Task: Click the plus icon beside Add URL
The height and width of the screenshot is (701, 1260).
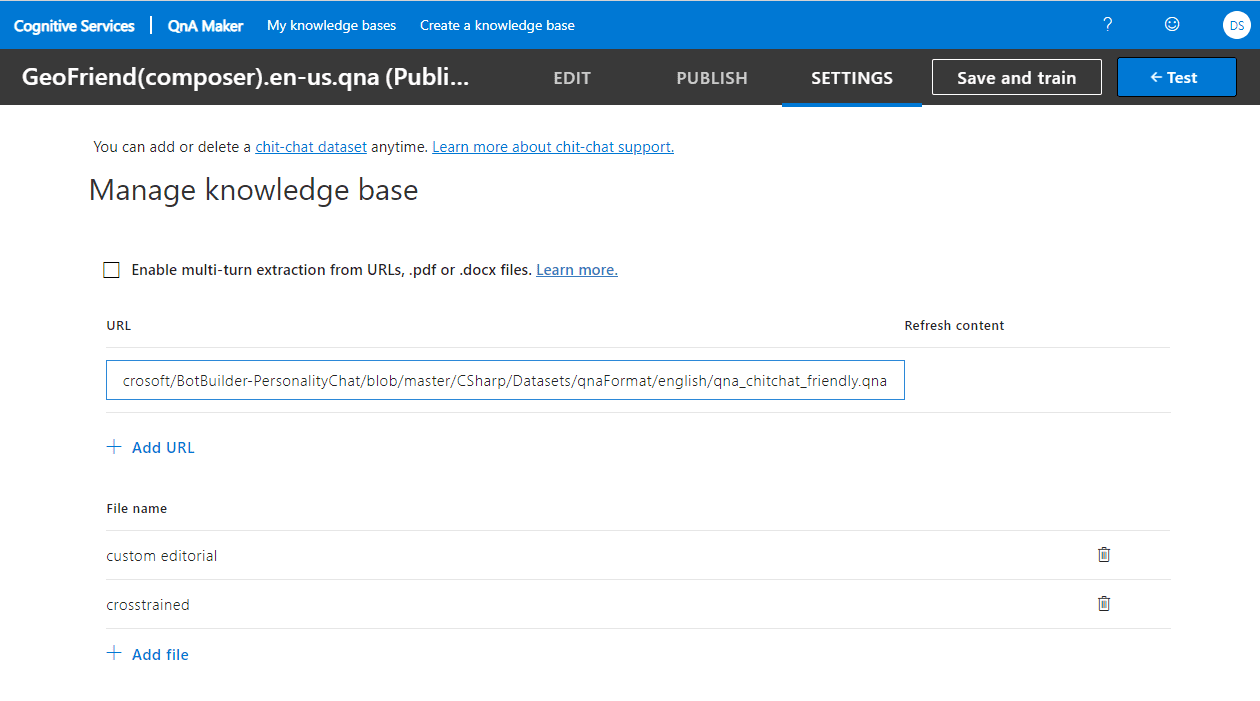Action: (x=114, y=447)
